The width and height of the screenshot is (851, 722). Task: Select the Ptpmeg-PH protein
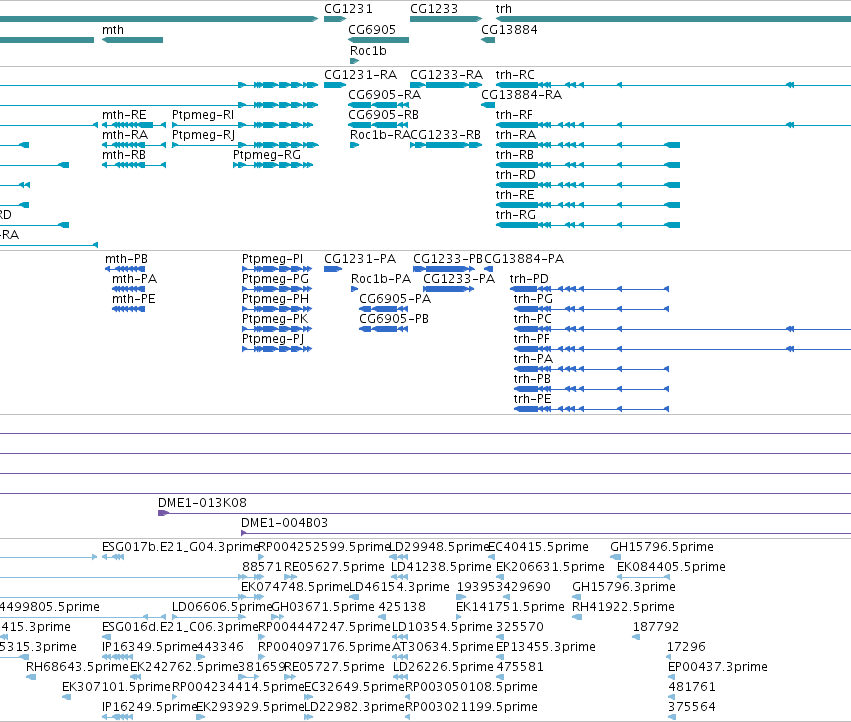pyautogui.click(x=275, y=299)
